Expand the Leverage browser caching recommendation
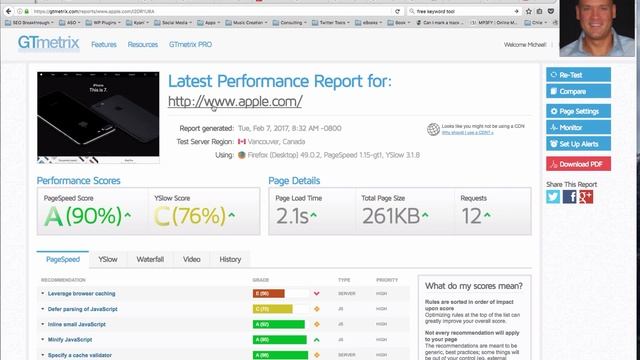Image resolution: width=640 pixels, height=360 pixels. pyautogui.click(x=81, y=293)
